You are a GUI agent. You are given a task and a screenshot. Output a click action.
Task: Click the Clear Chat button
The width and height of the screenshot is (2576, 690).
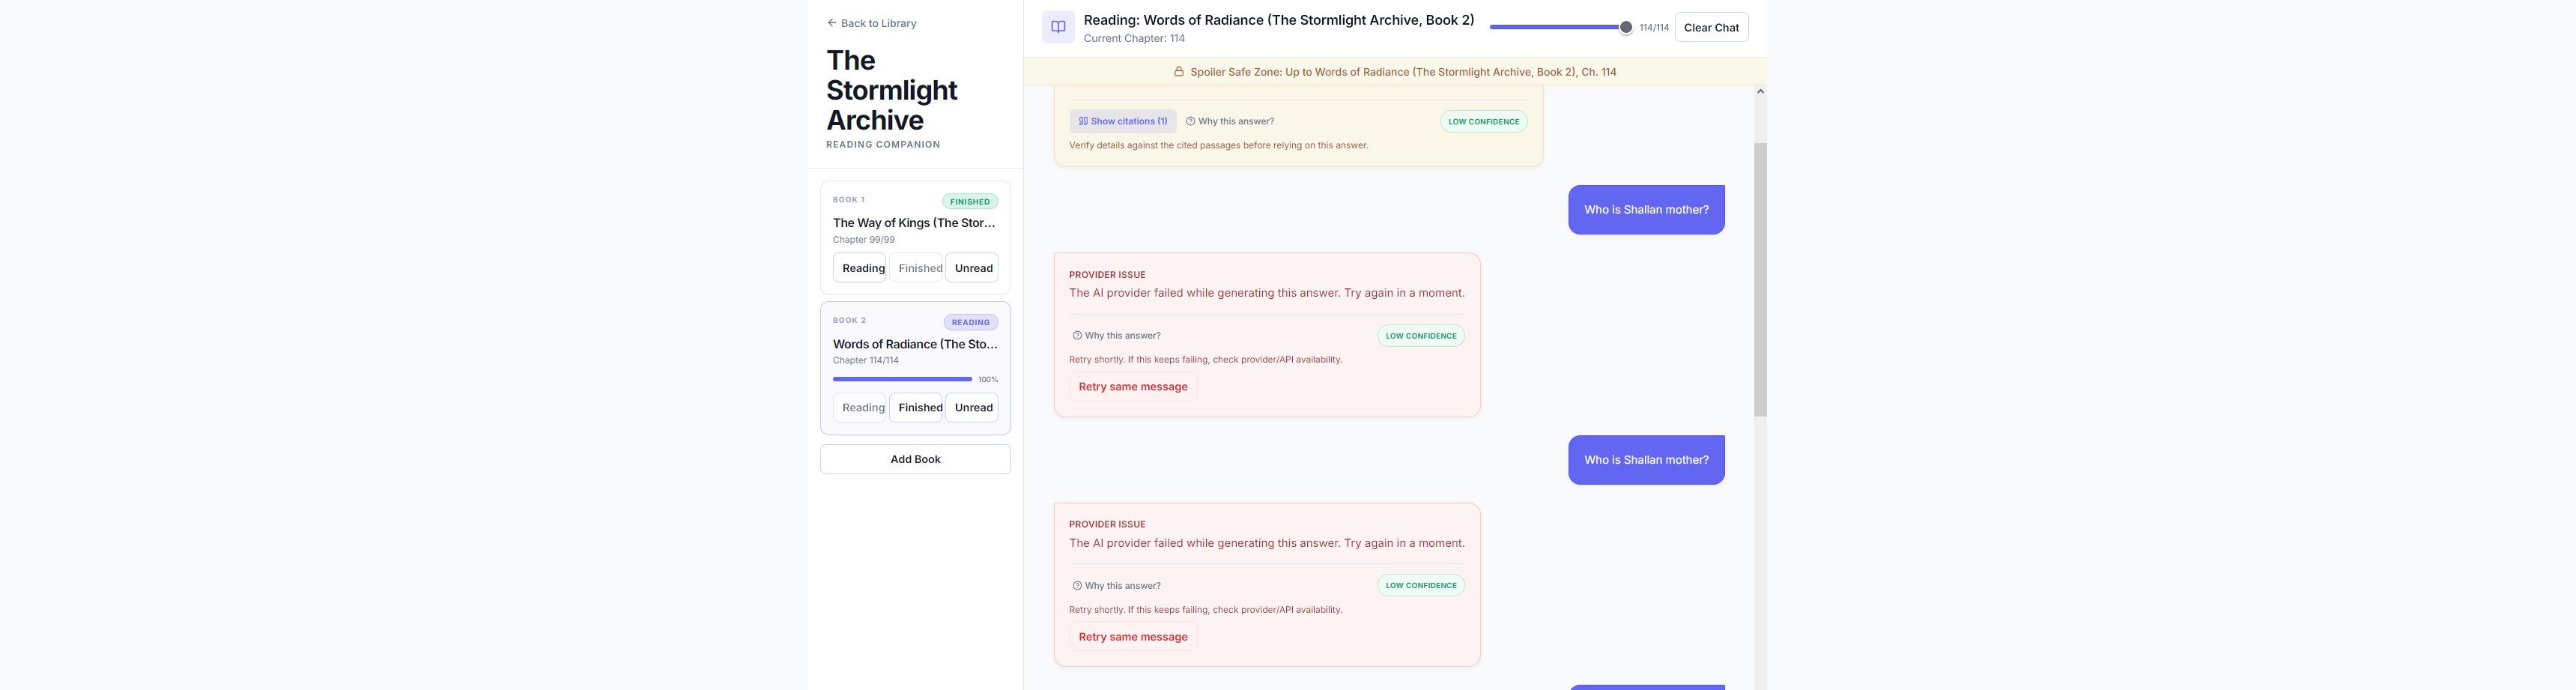[x=1711, y=28]
